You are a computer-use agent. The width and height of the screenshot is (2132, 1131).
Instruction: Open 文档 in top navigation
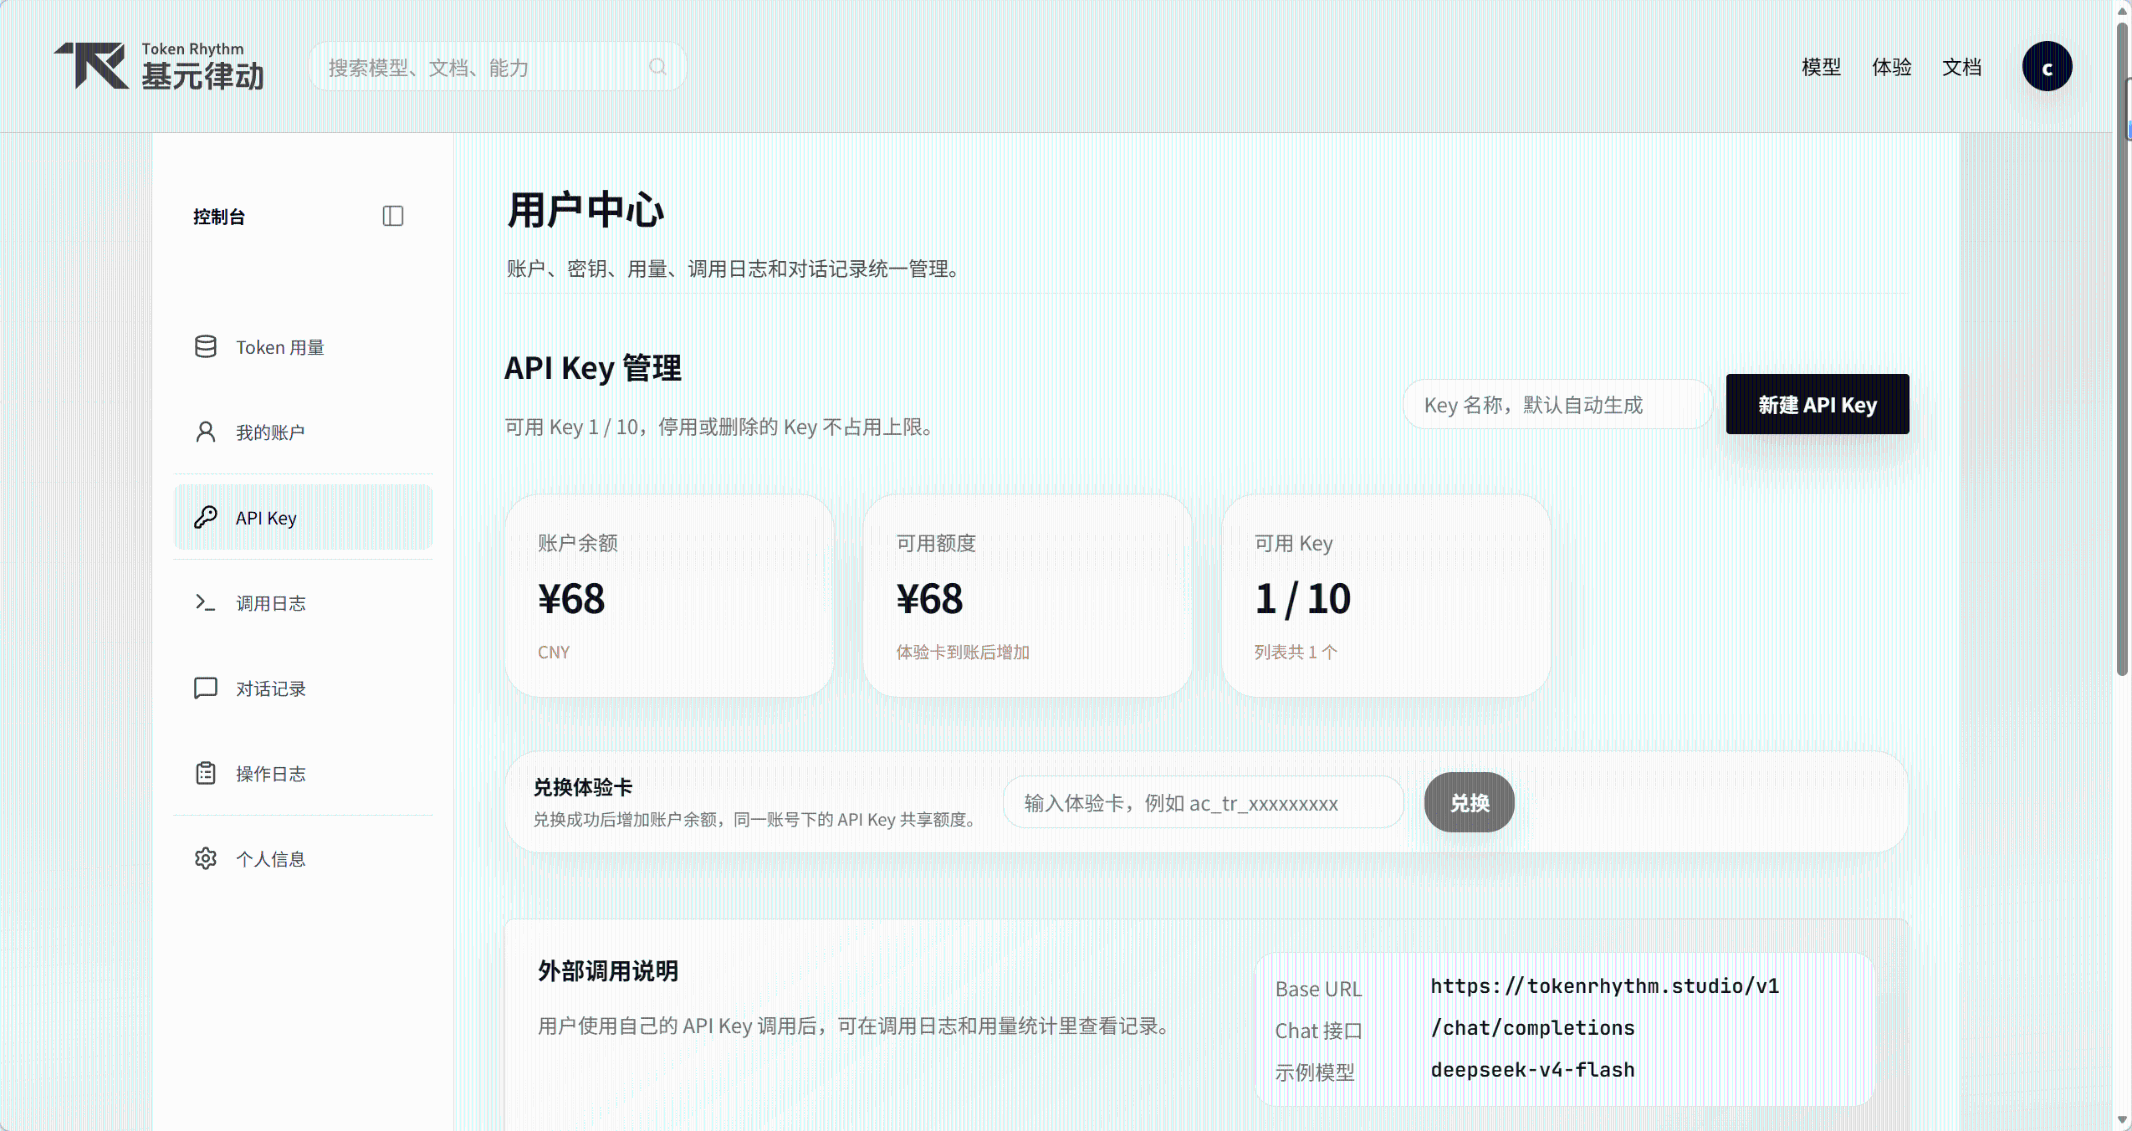click(1961, 67)
